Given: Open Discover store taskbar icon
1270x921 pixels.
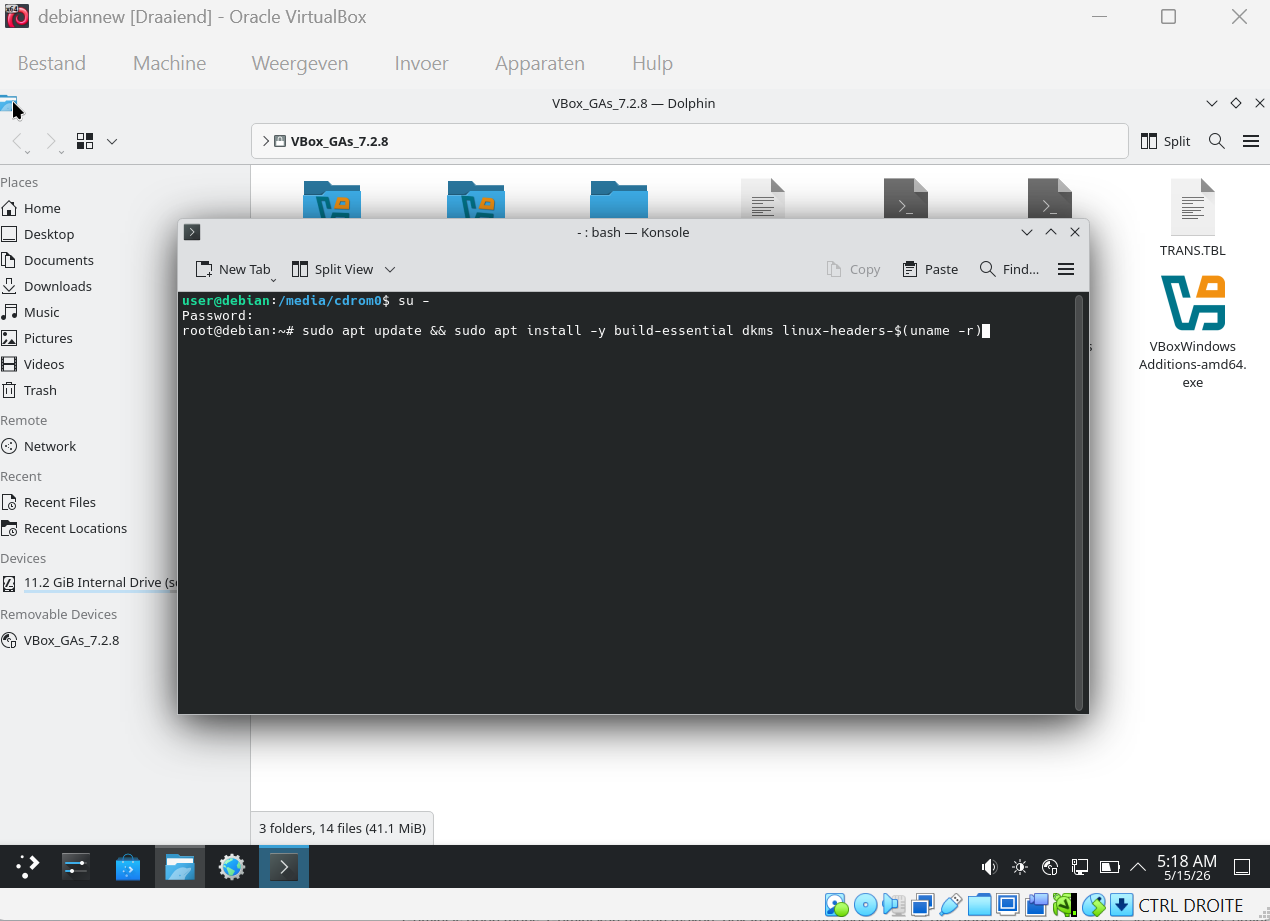Looking at the screenshot, I should tap(128, 866).
